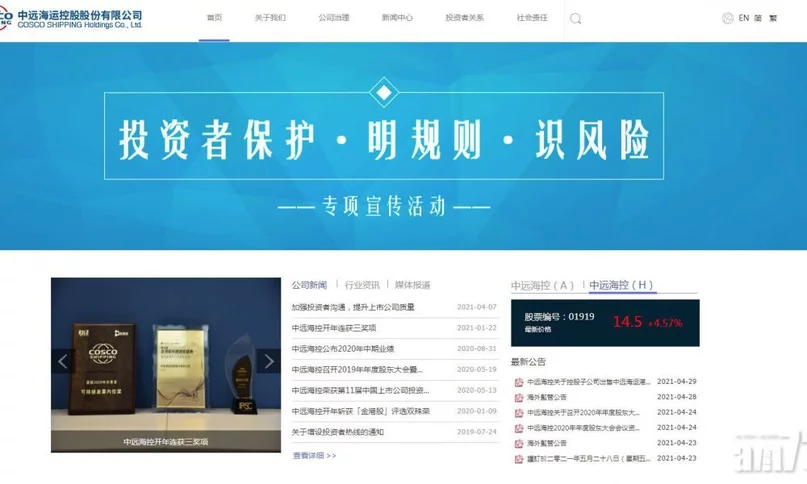Open the search magnifier icon

coord(575,19)
